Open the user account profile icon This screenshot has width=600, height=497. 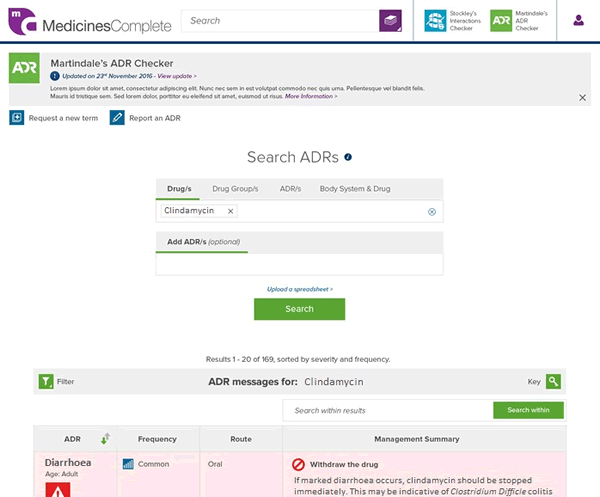click(x=579, y=20)
